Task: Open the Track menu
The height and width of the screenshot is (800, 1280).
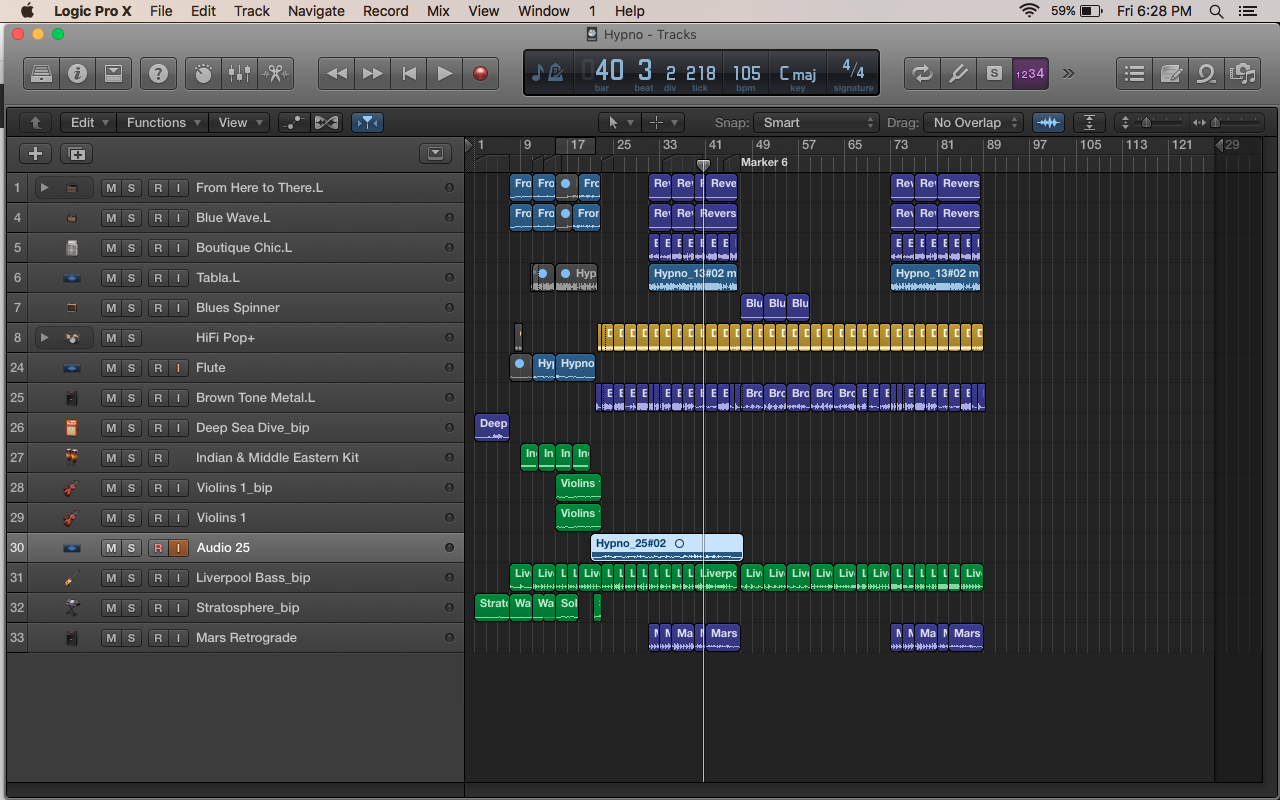Action: coord(252,11)
